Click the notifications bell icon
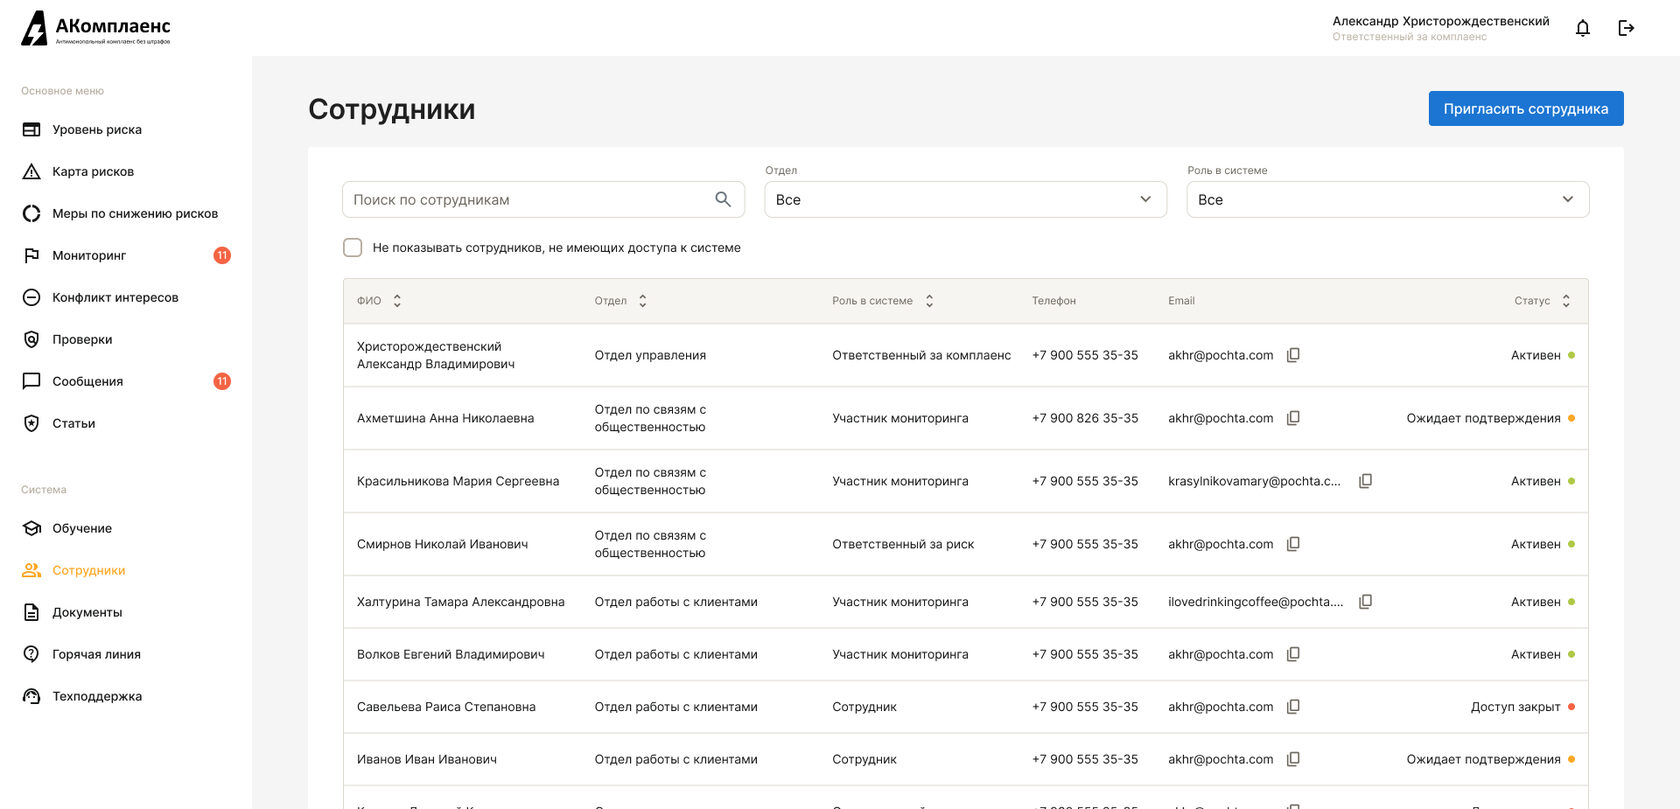Viewport: 1680px width, 809px height. [x=1582, y=28]
